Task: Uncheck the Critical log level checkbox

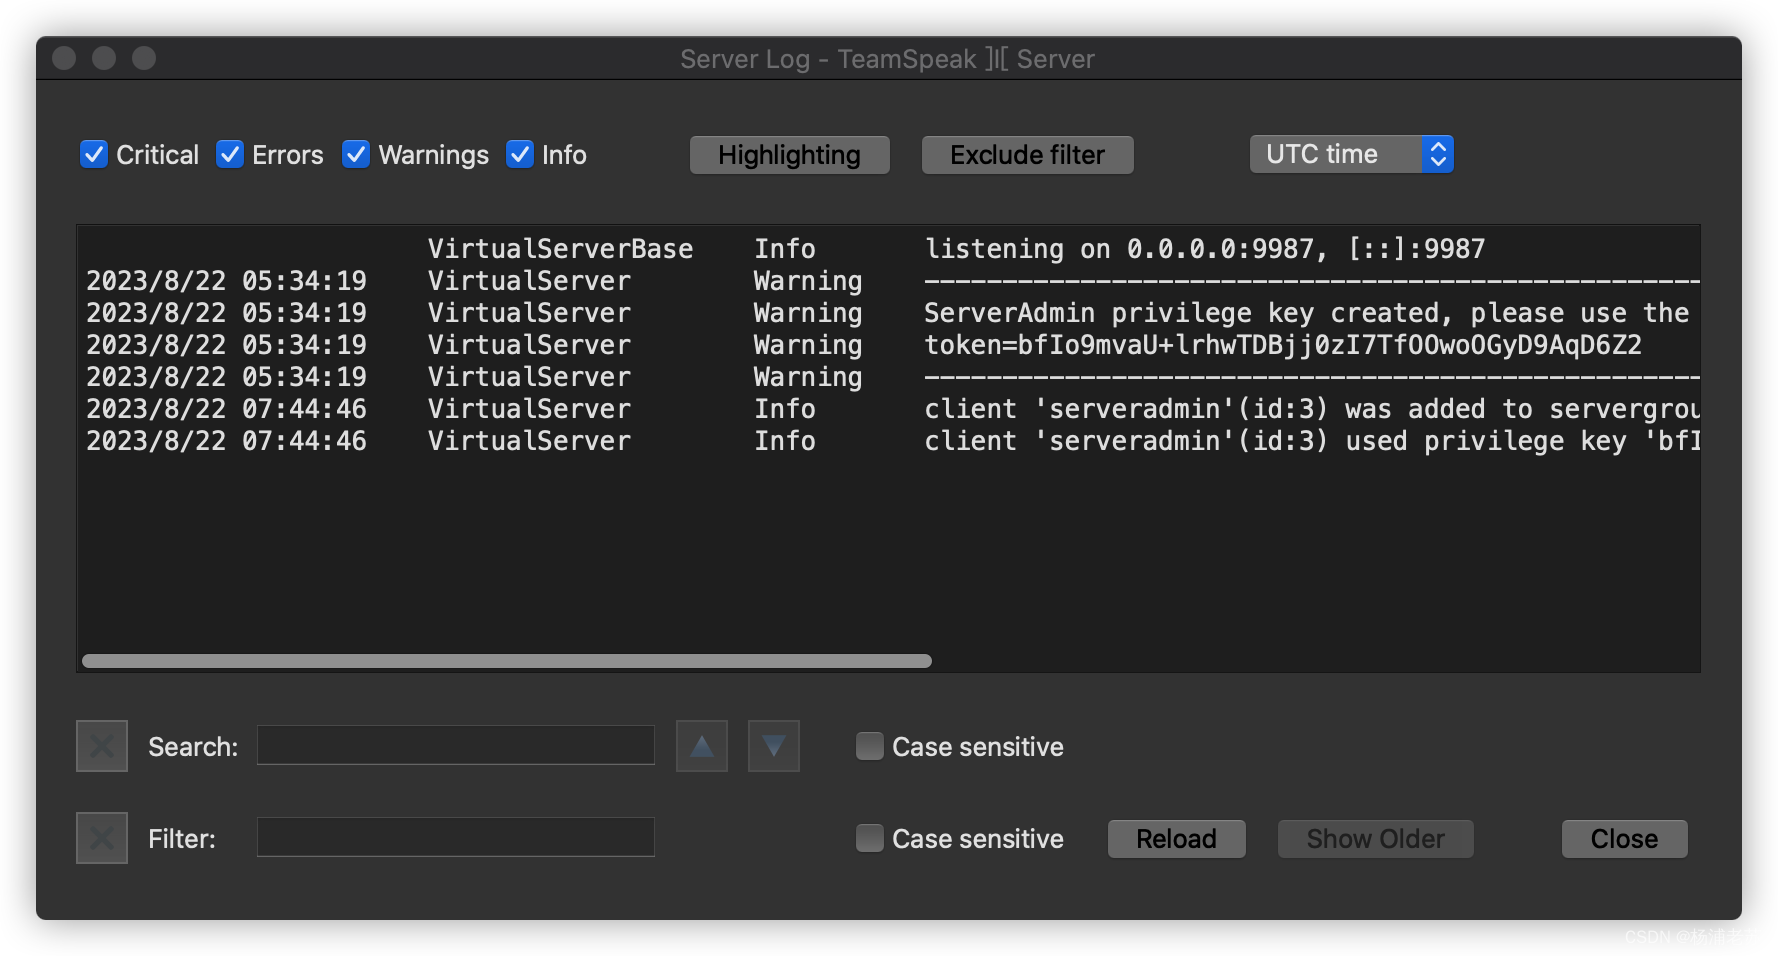Action: [94, 154]
